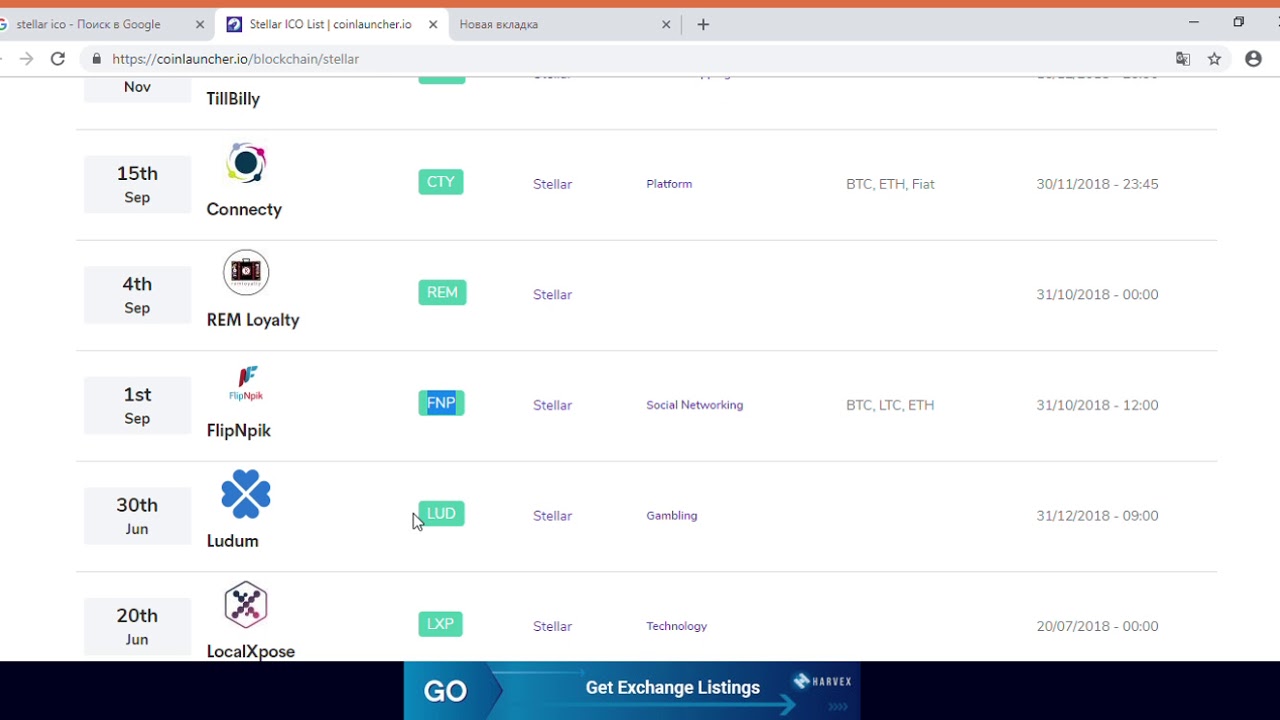Click the LocalXpose hexagon logo
This screenshot has width=1280, height=720.
(246, 605)
